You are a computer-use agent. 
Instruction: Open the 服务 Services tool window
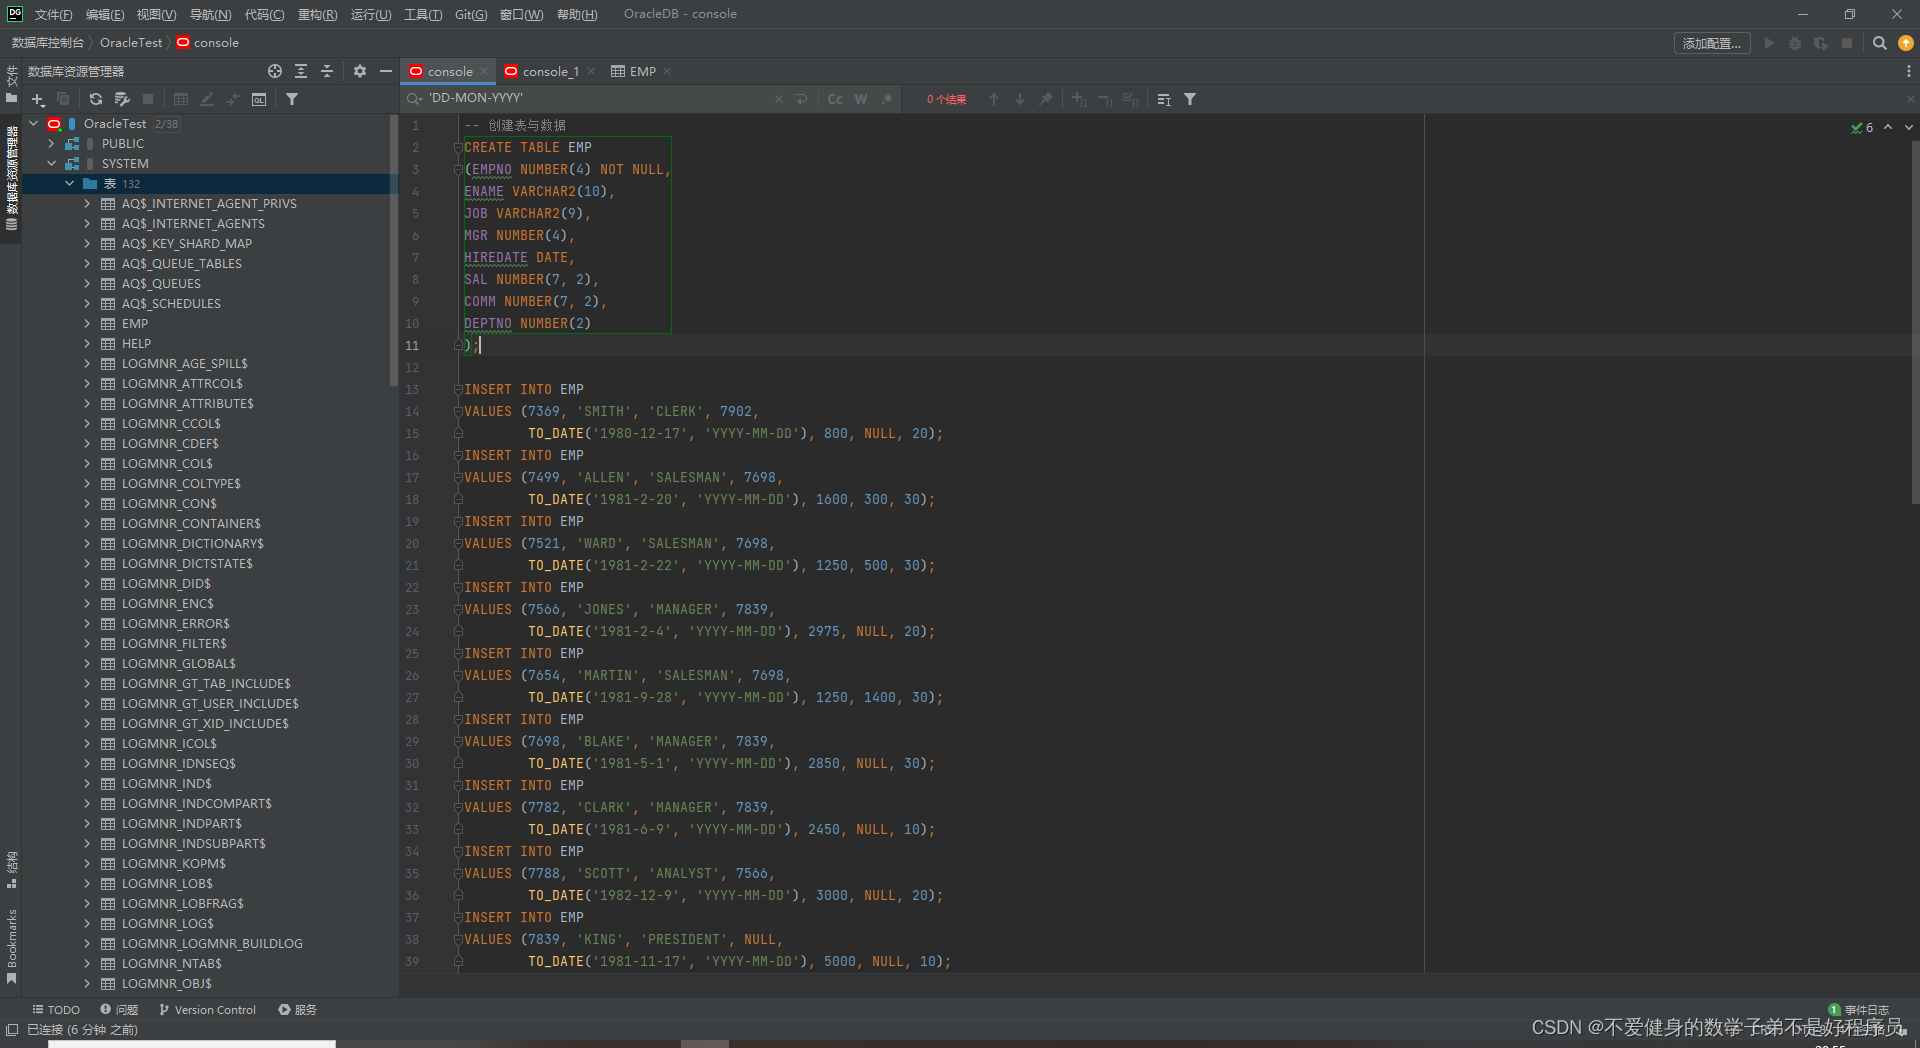(298, 1009)
